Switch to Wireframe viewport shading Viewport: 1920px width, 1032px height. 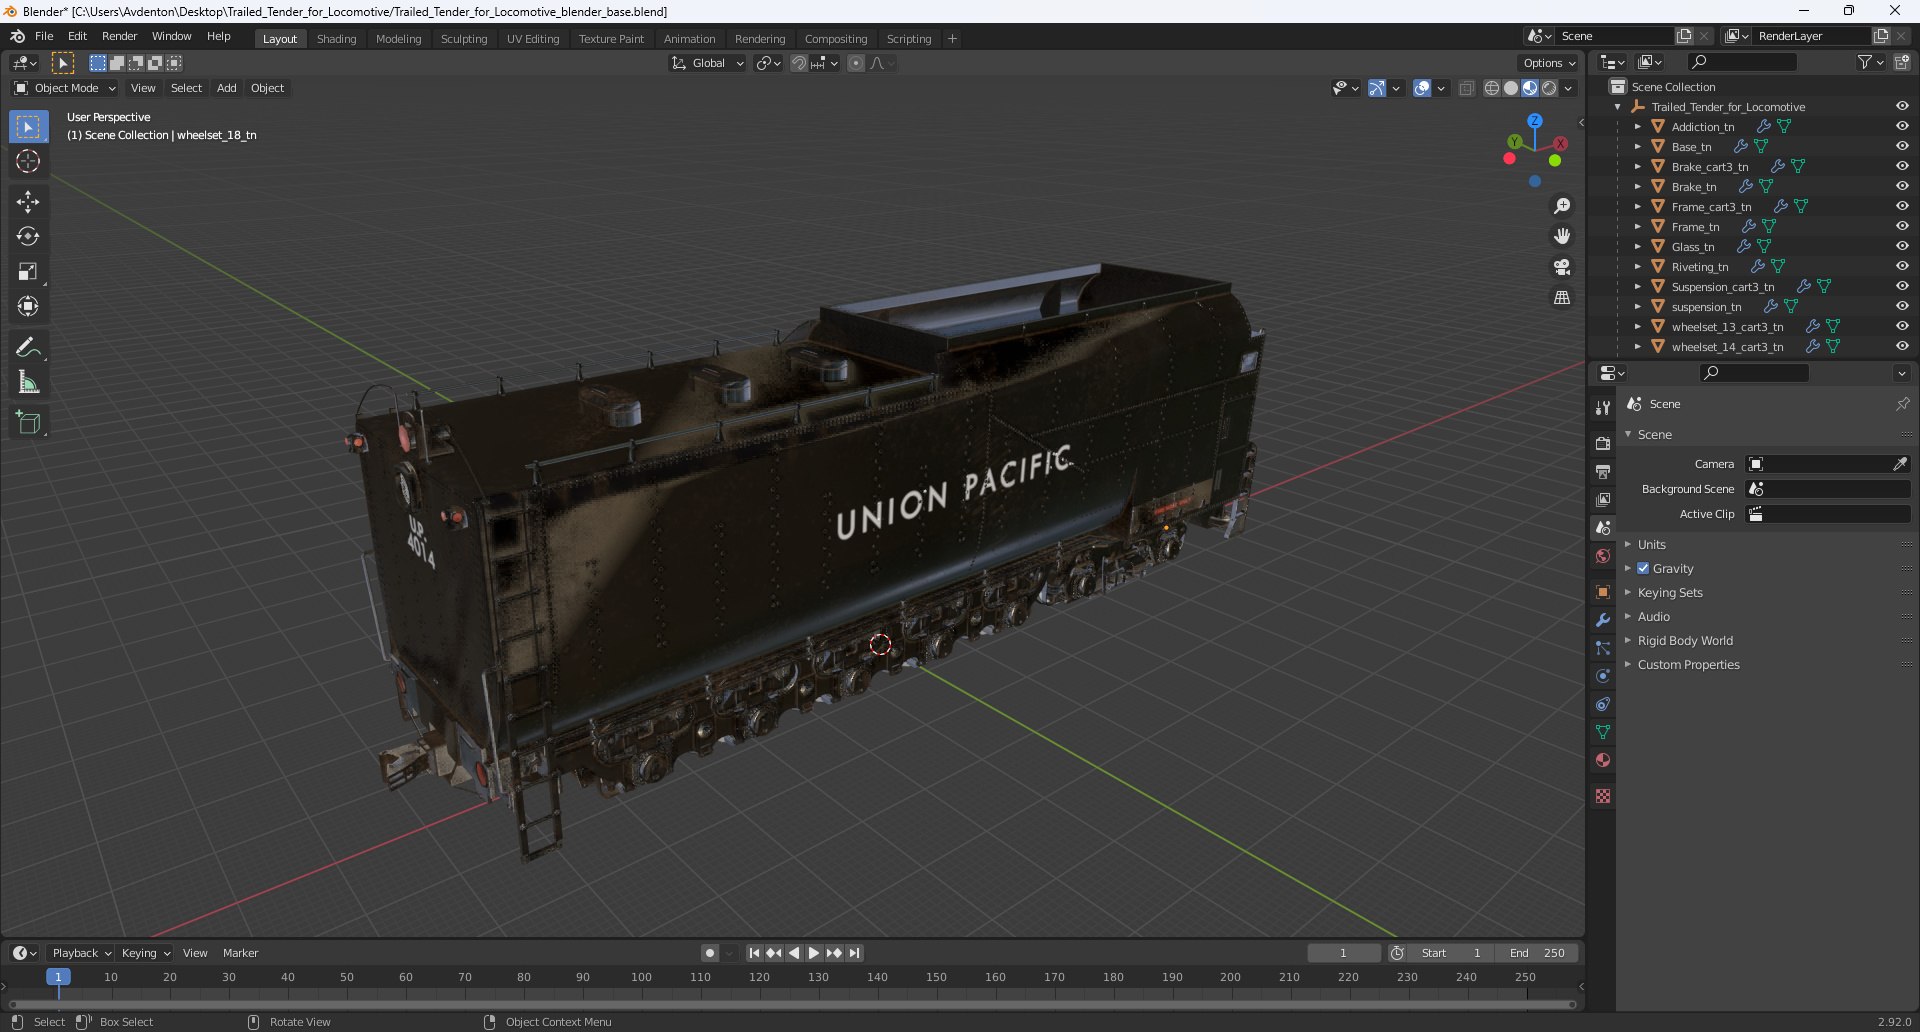pyautogui.click(x=1492, y=88)
